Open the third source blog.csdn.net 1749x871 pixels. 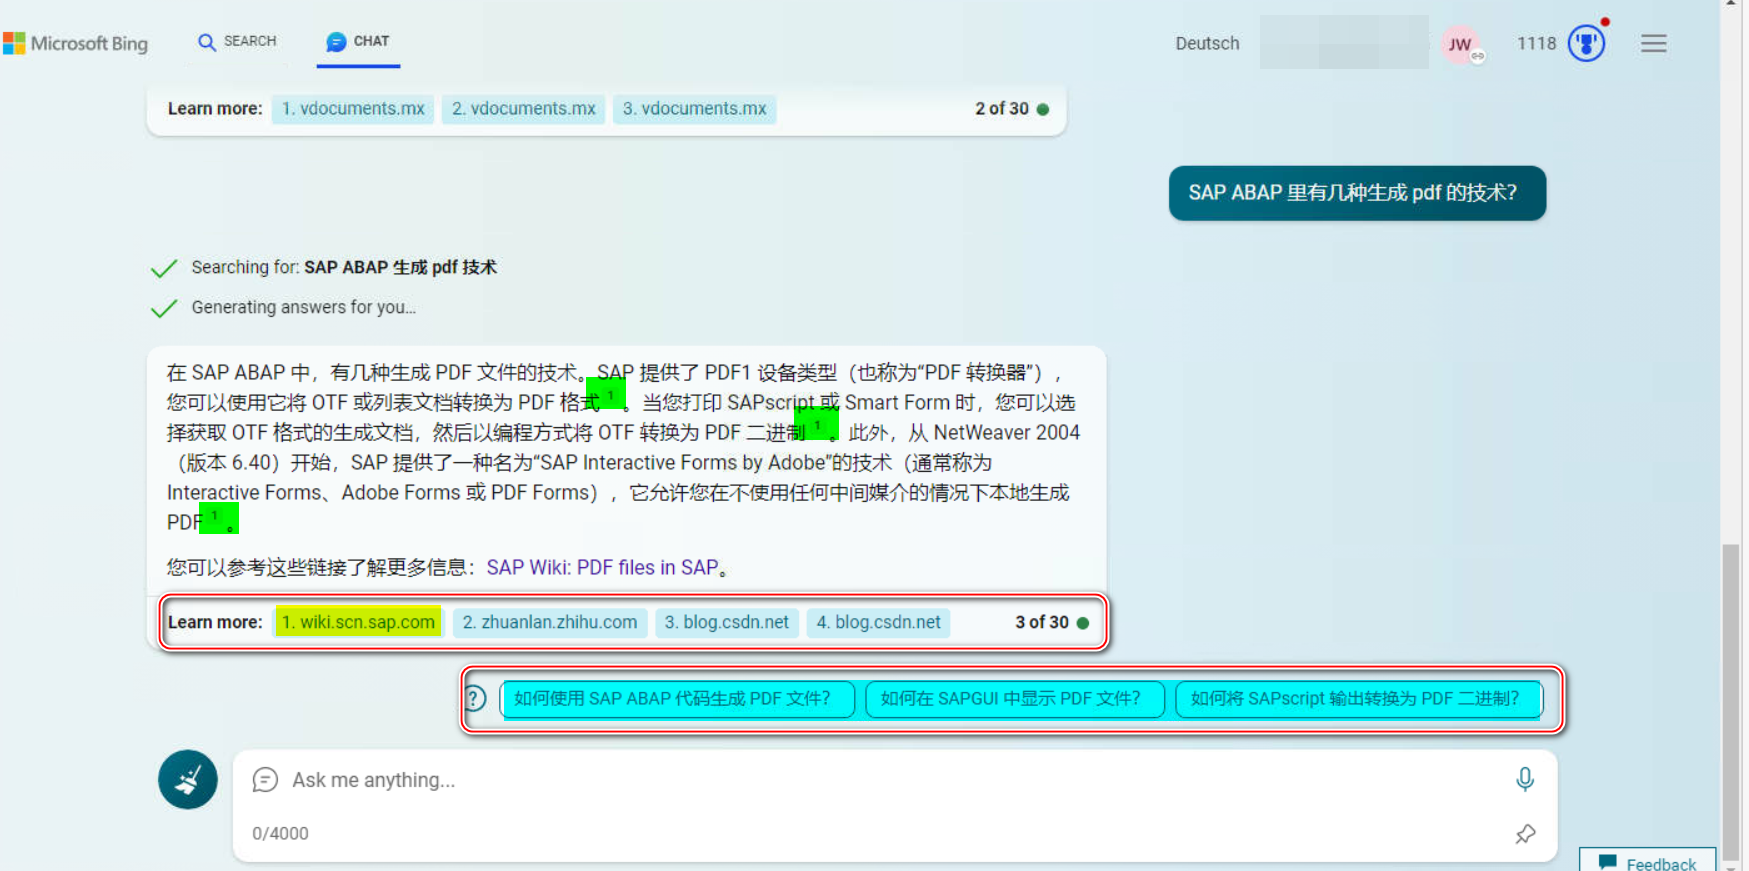[727, 622]
